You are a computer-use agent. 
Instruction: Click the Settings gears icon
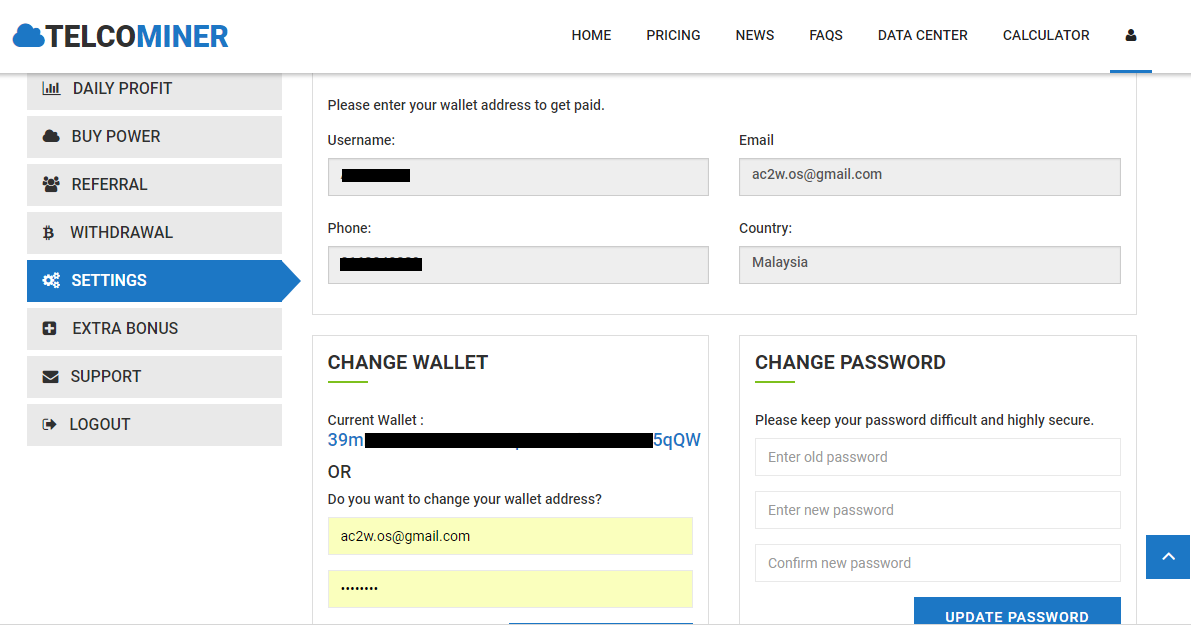coord(51,280)
